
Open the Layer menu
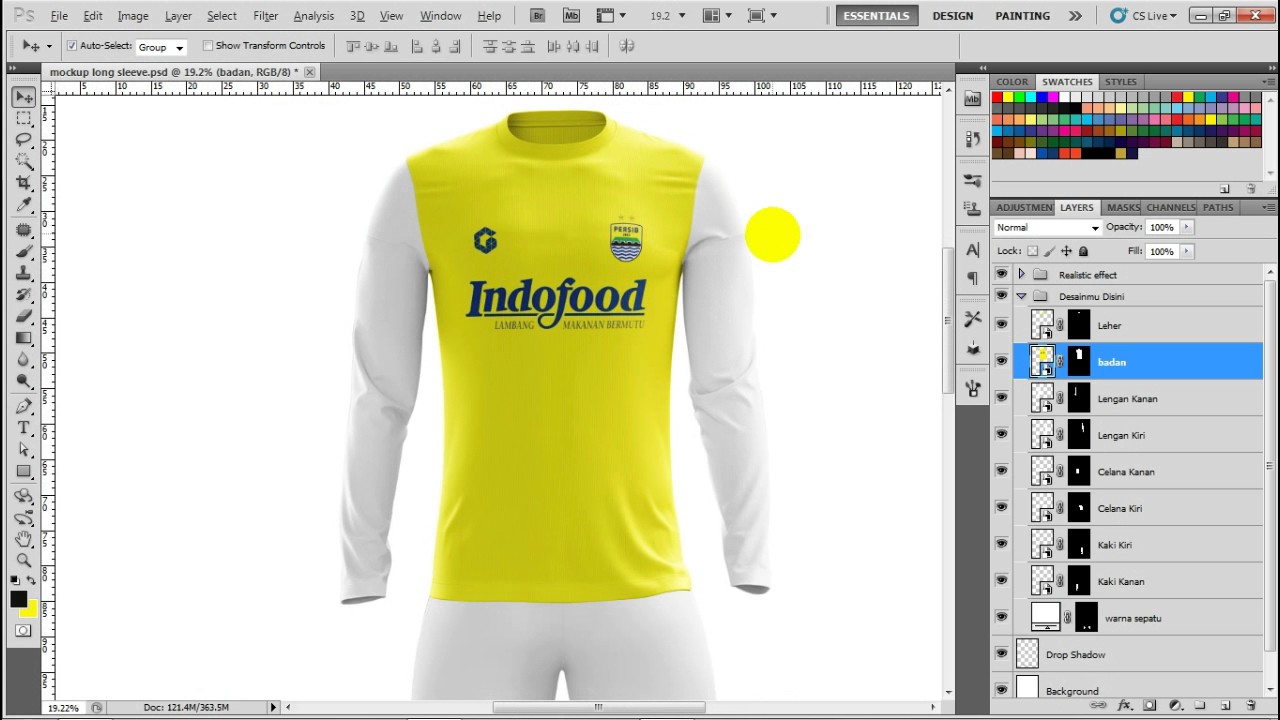pyautogui.click(x=178, y=16)
